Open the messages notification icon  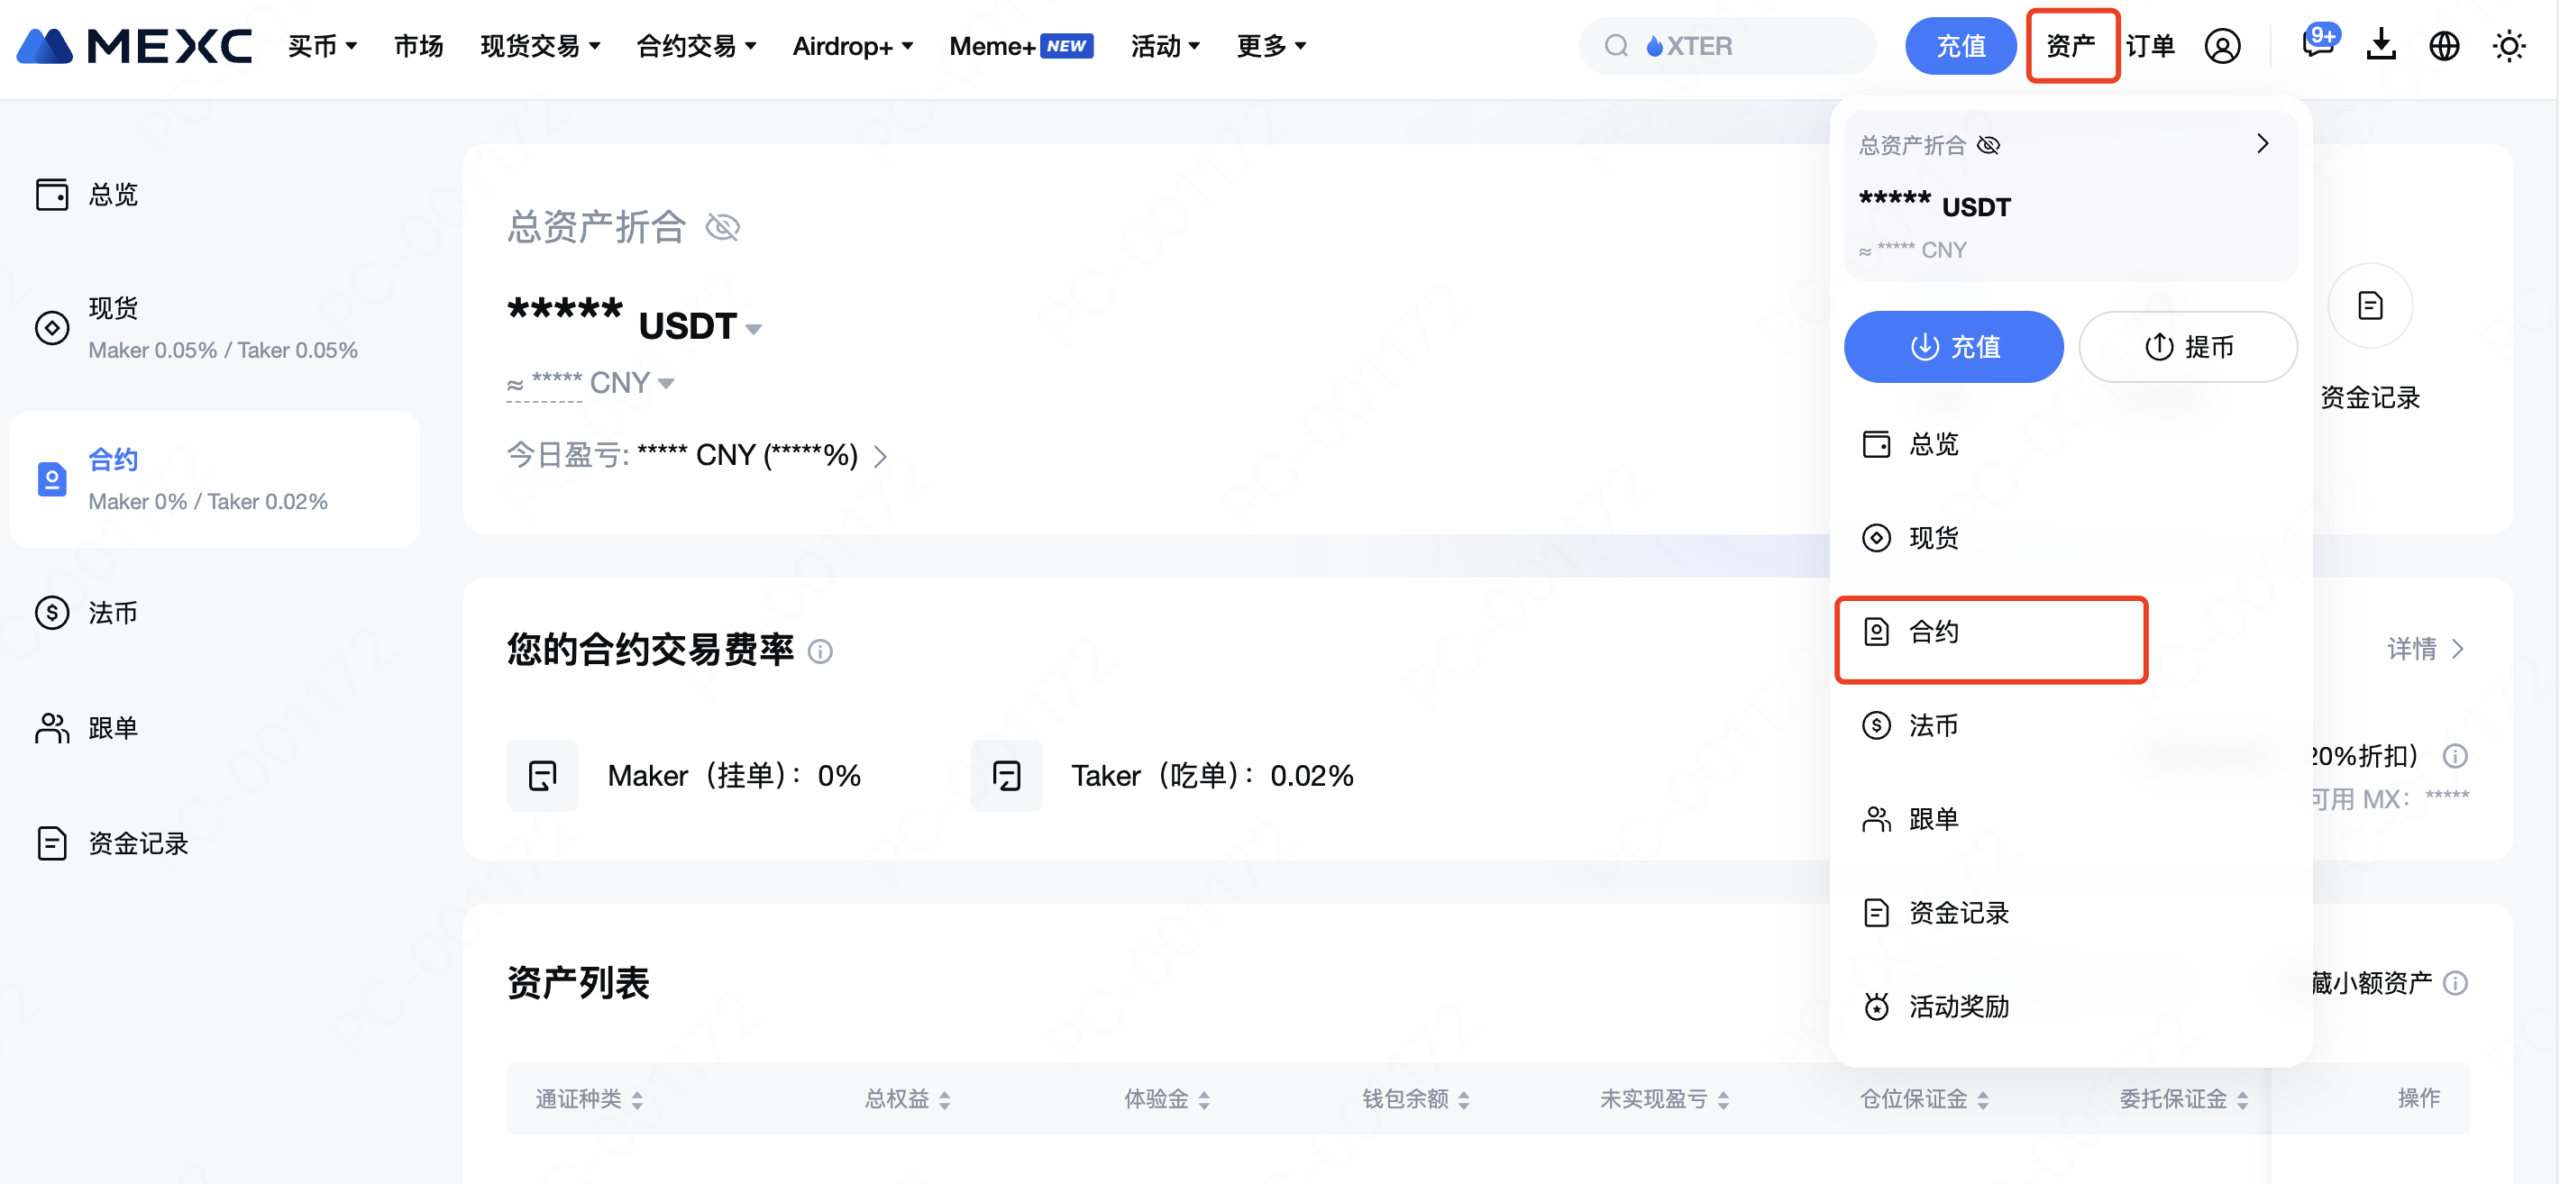[x=2318, y=44]
